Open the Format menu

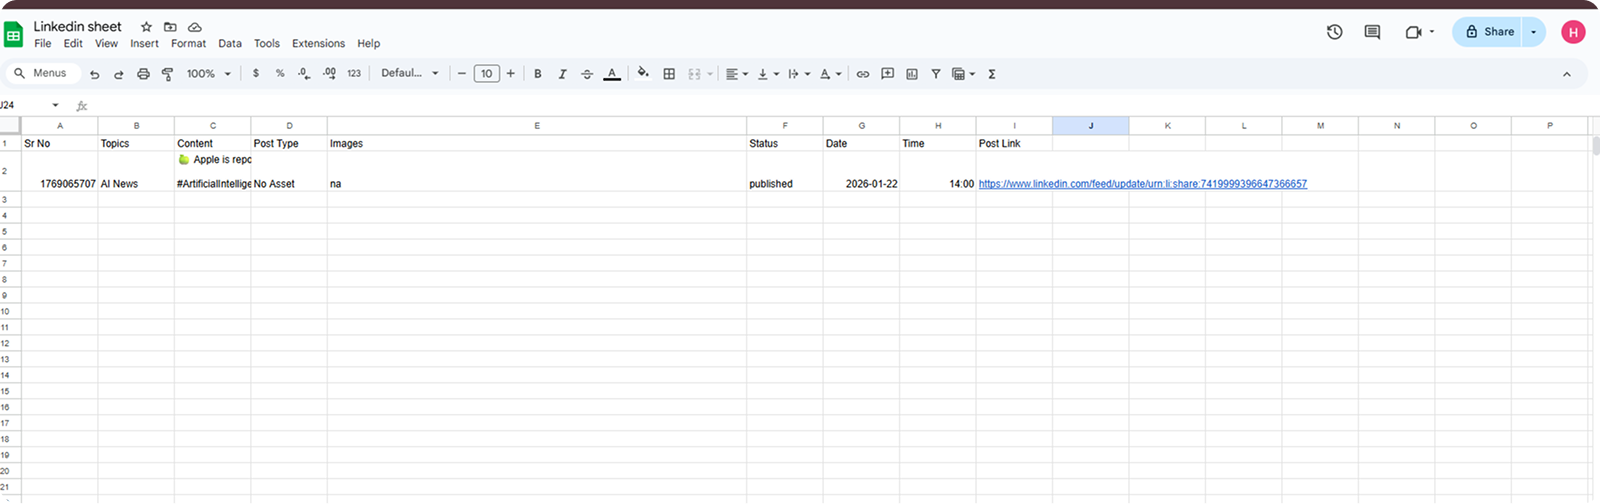(x=188, y=44)
